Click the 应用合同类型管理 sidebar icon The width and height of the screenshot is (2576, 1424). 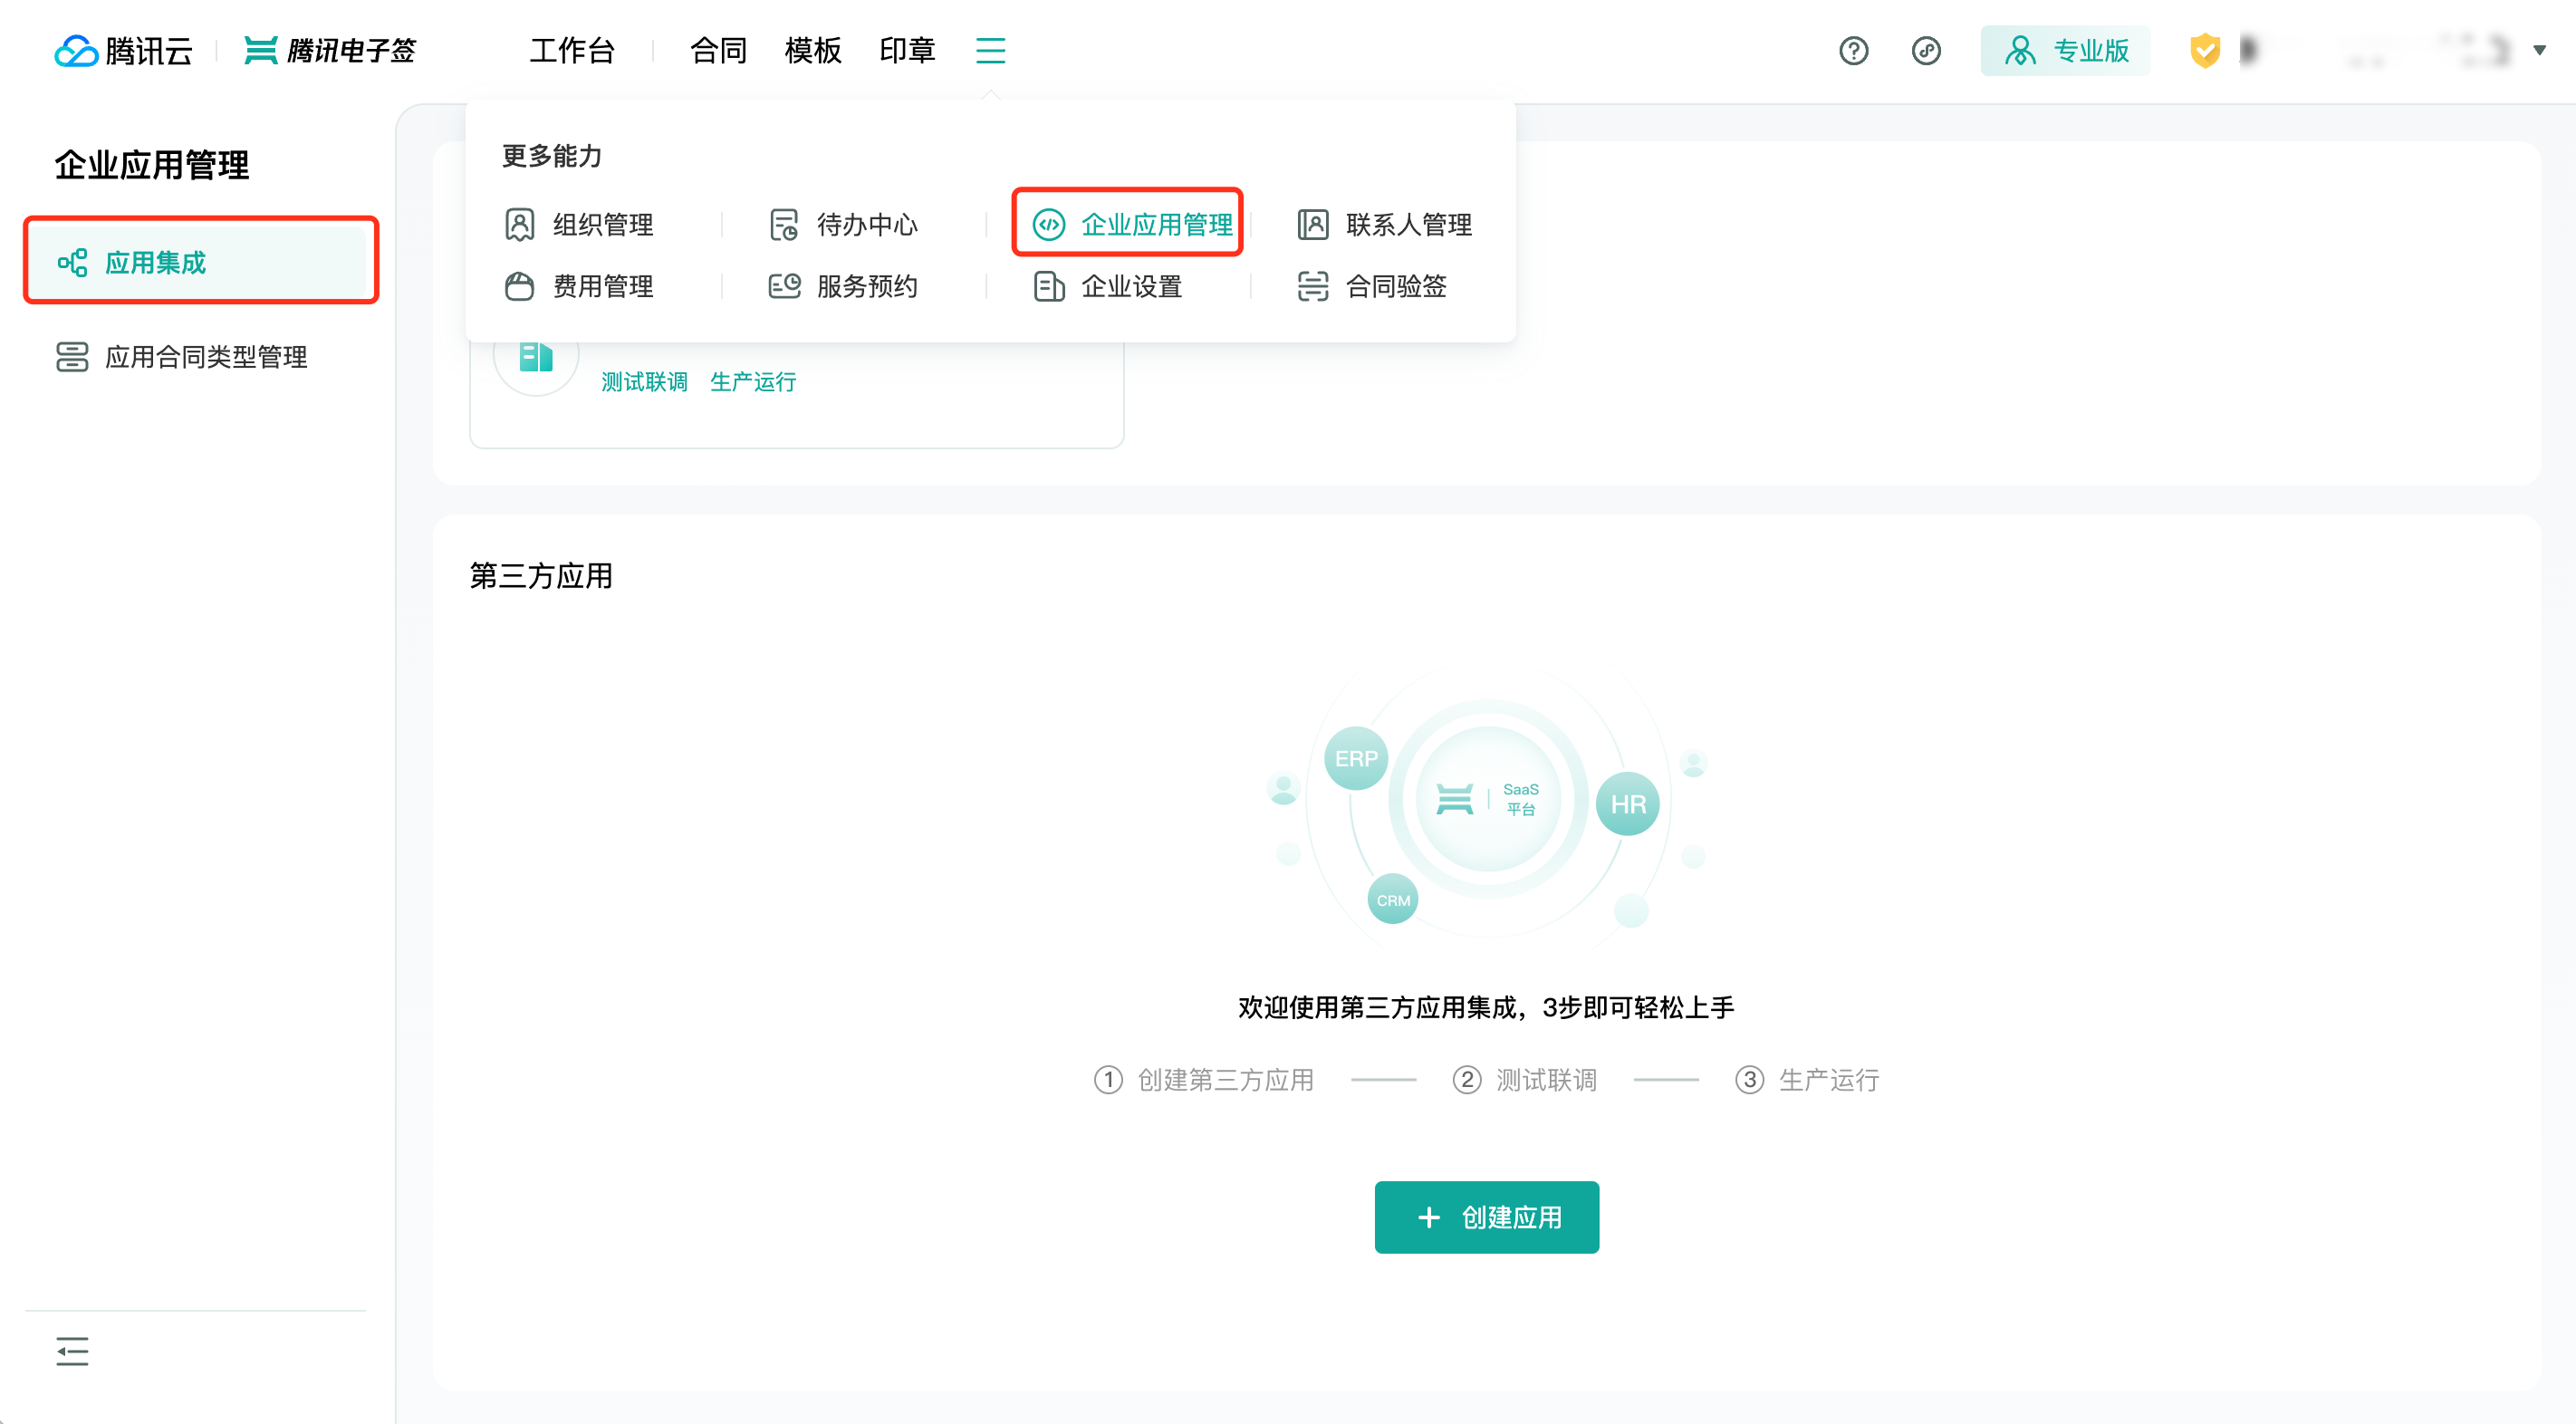click(x=72, y=356)
